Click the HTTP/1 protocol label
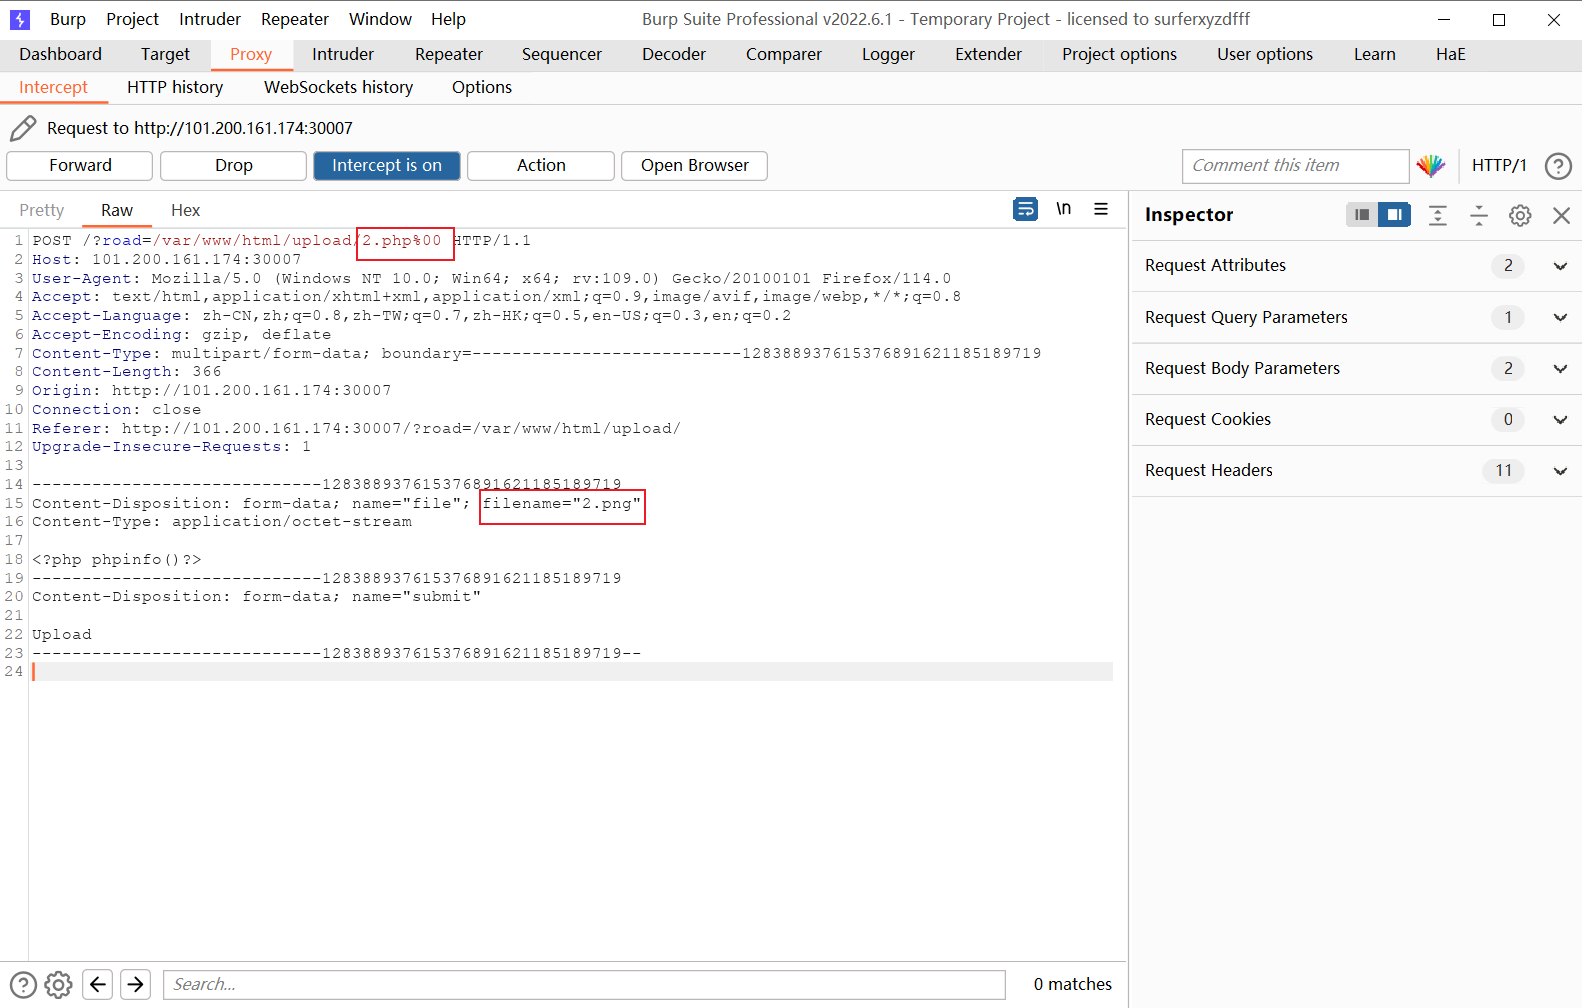Image resolution: width=1582 pixels, height=1008 pixels. [x=1499, y=166]
